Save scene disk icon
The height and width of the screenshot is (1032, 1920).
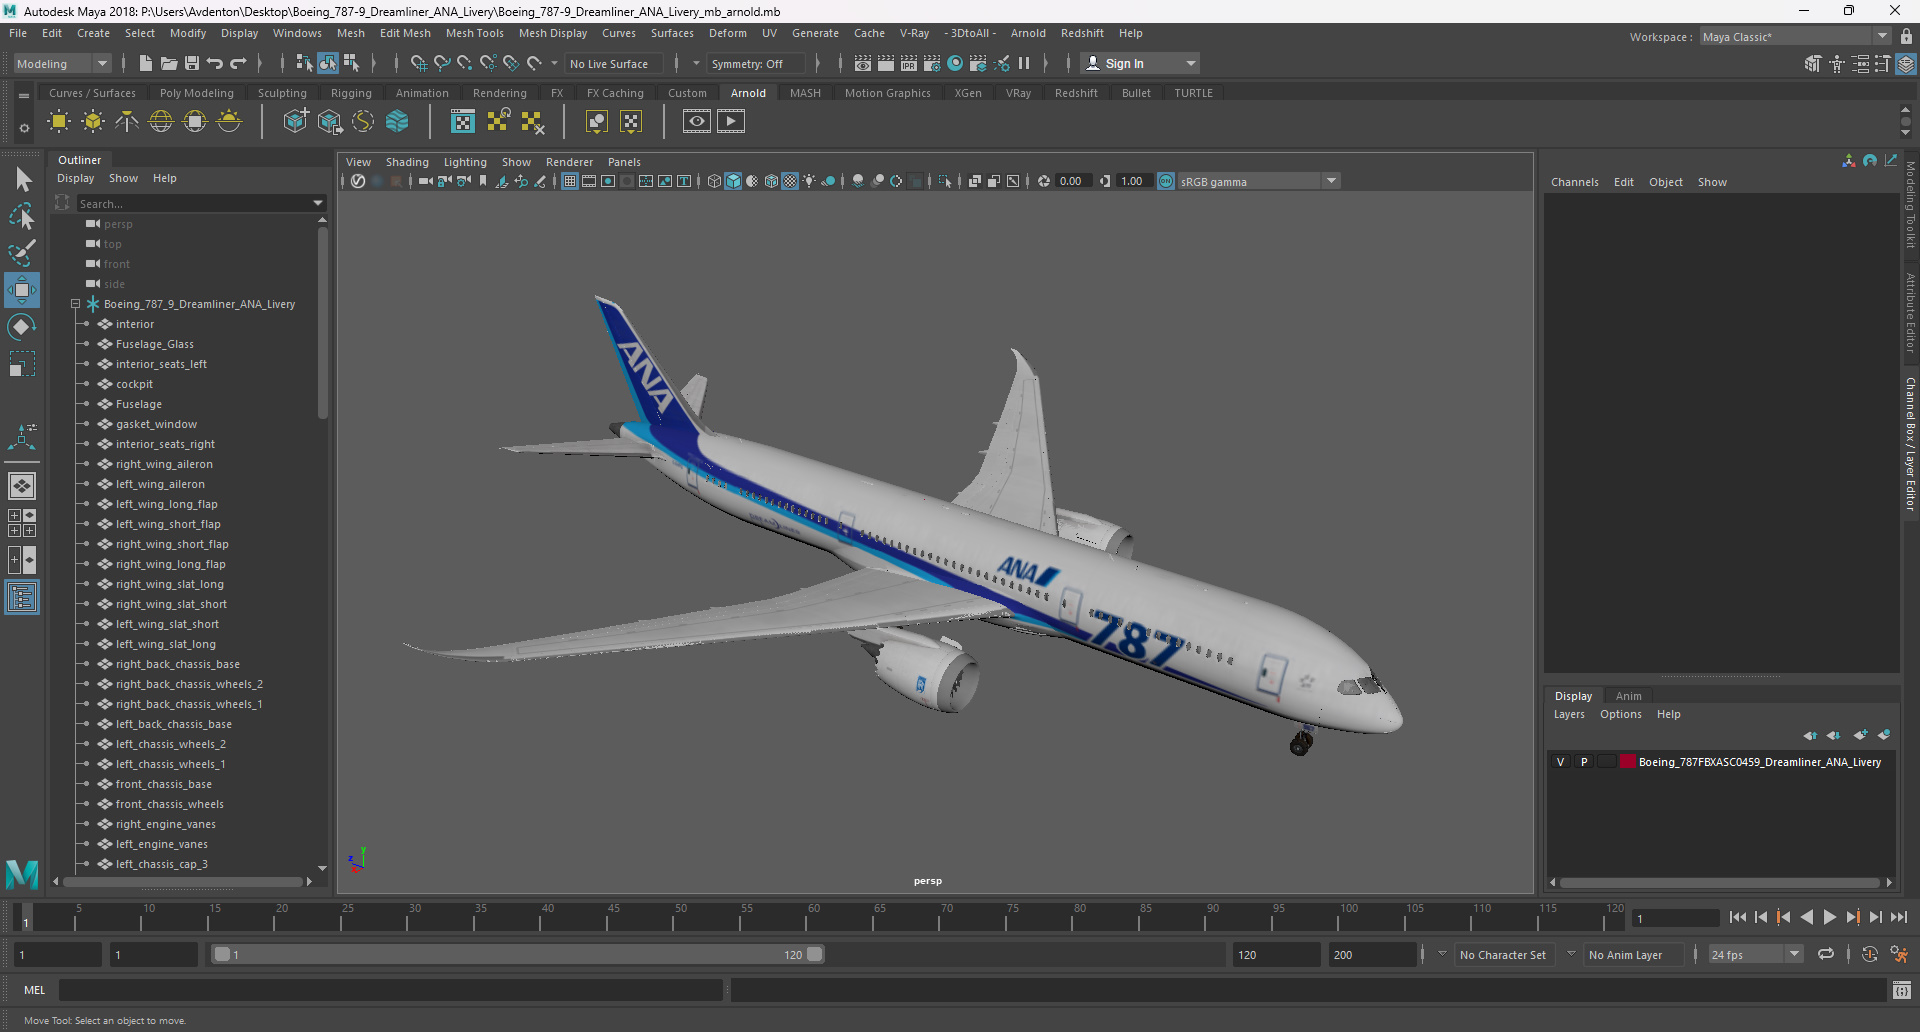point(192,63)
